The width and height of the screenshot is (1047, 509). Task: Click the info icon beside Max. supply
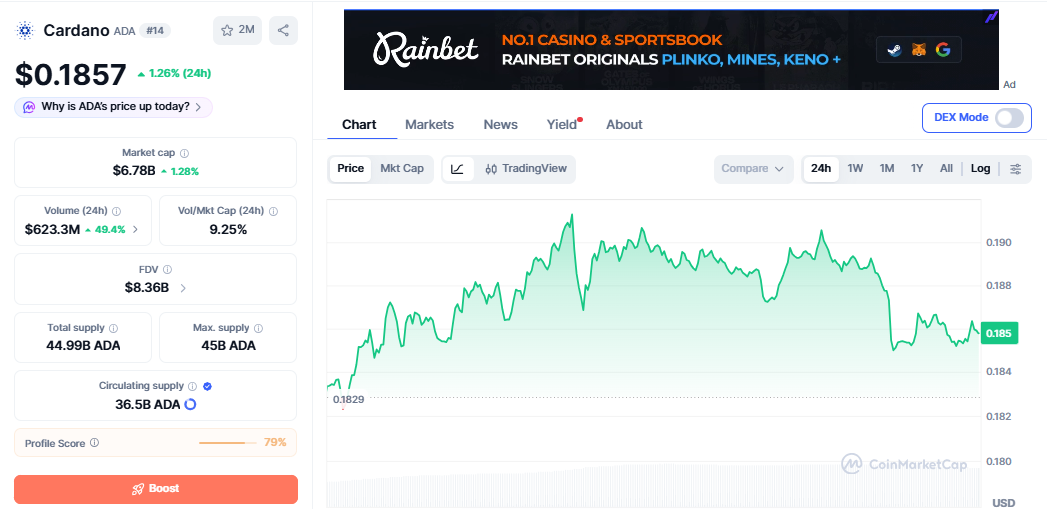point(258,328)
